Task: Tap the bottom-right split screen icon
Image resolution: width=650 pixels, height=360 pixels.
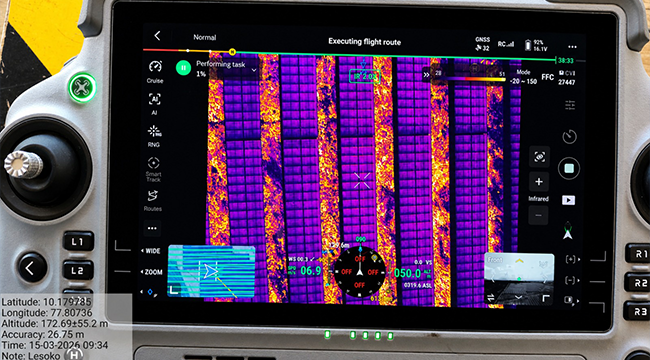Action: pyautogui.click(x=570, y=299)
